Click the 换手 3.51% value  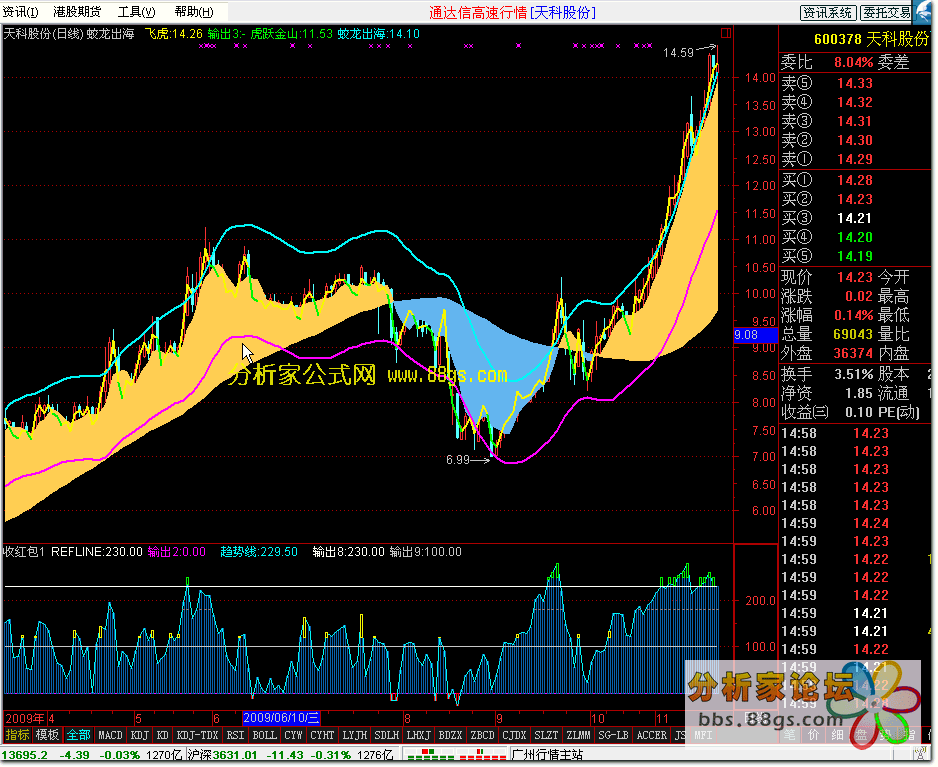(x=854, y=375)
